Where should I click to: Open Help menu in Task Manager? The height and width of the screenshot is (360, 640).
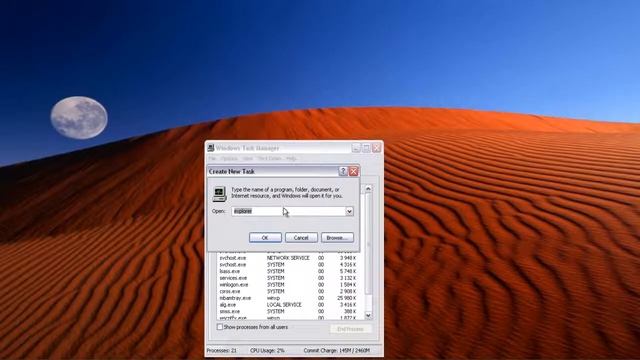click(291, 158)
